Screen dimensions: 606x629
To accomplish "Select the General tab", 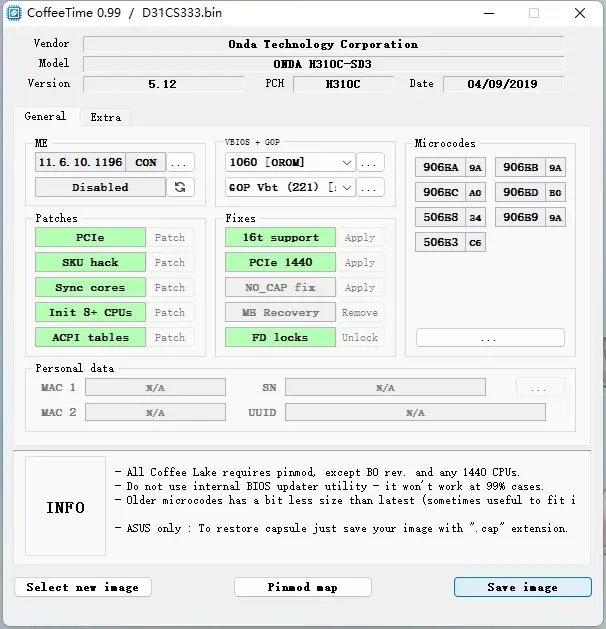I will coord(45,116).
